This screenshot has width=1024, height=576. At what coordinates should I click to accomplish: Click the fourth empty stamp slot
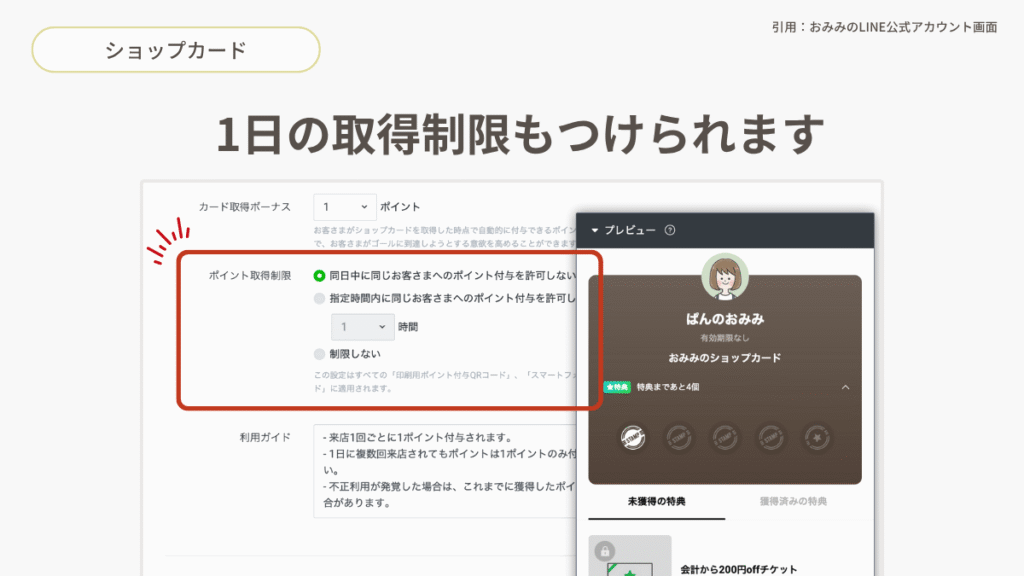[771, 437]
